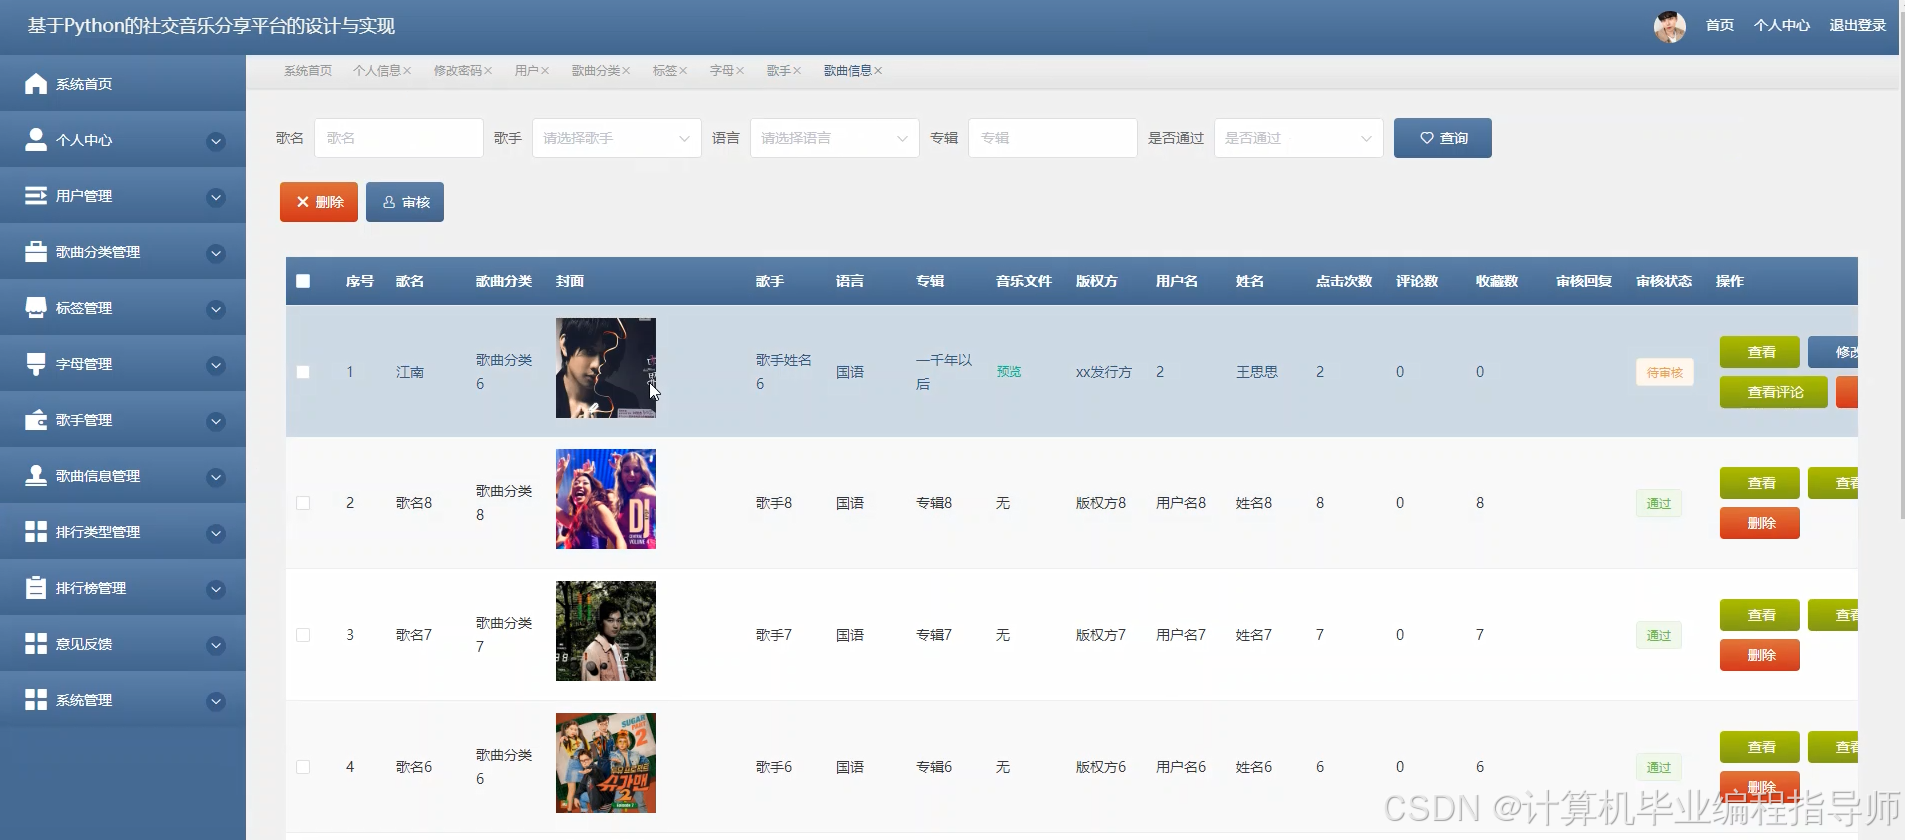Click the 歌名 search input field
The height and width of the screenshot is (840, 1905).
pyautogui.click(x=399, y=138)
